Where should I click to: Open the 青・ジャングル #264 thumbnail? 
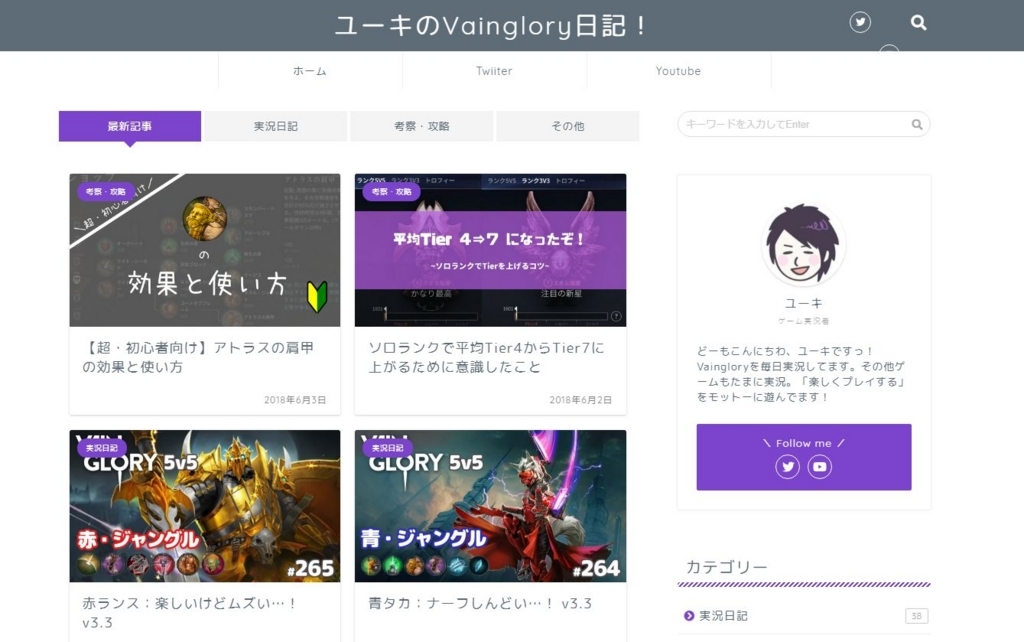pos(490,506)
